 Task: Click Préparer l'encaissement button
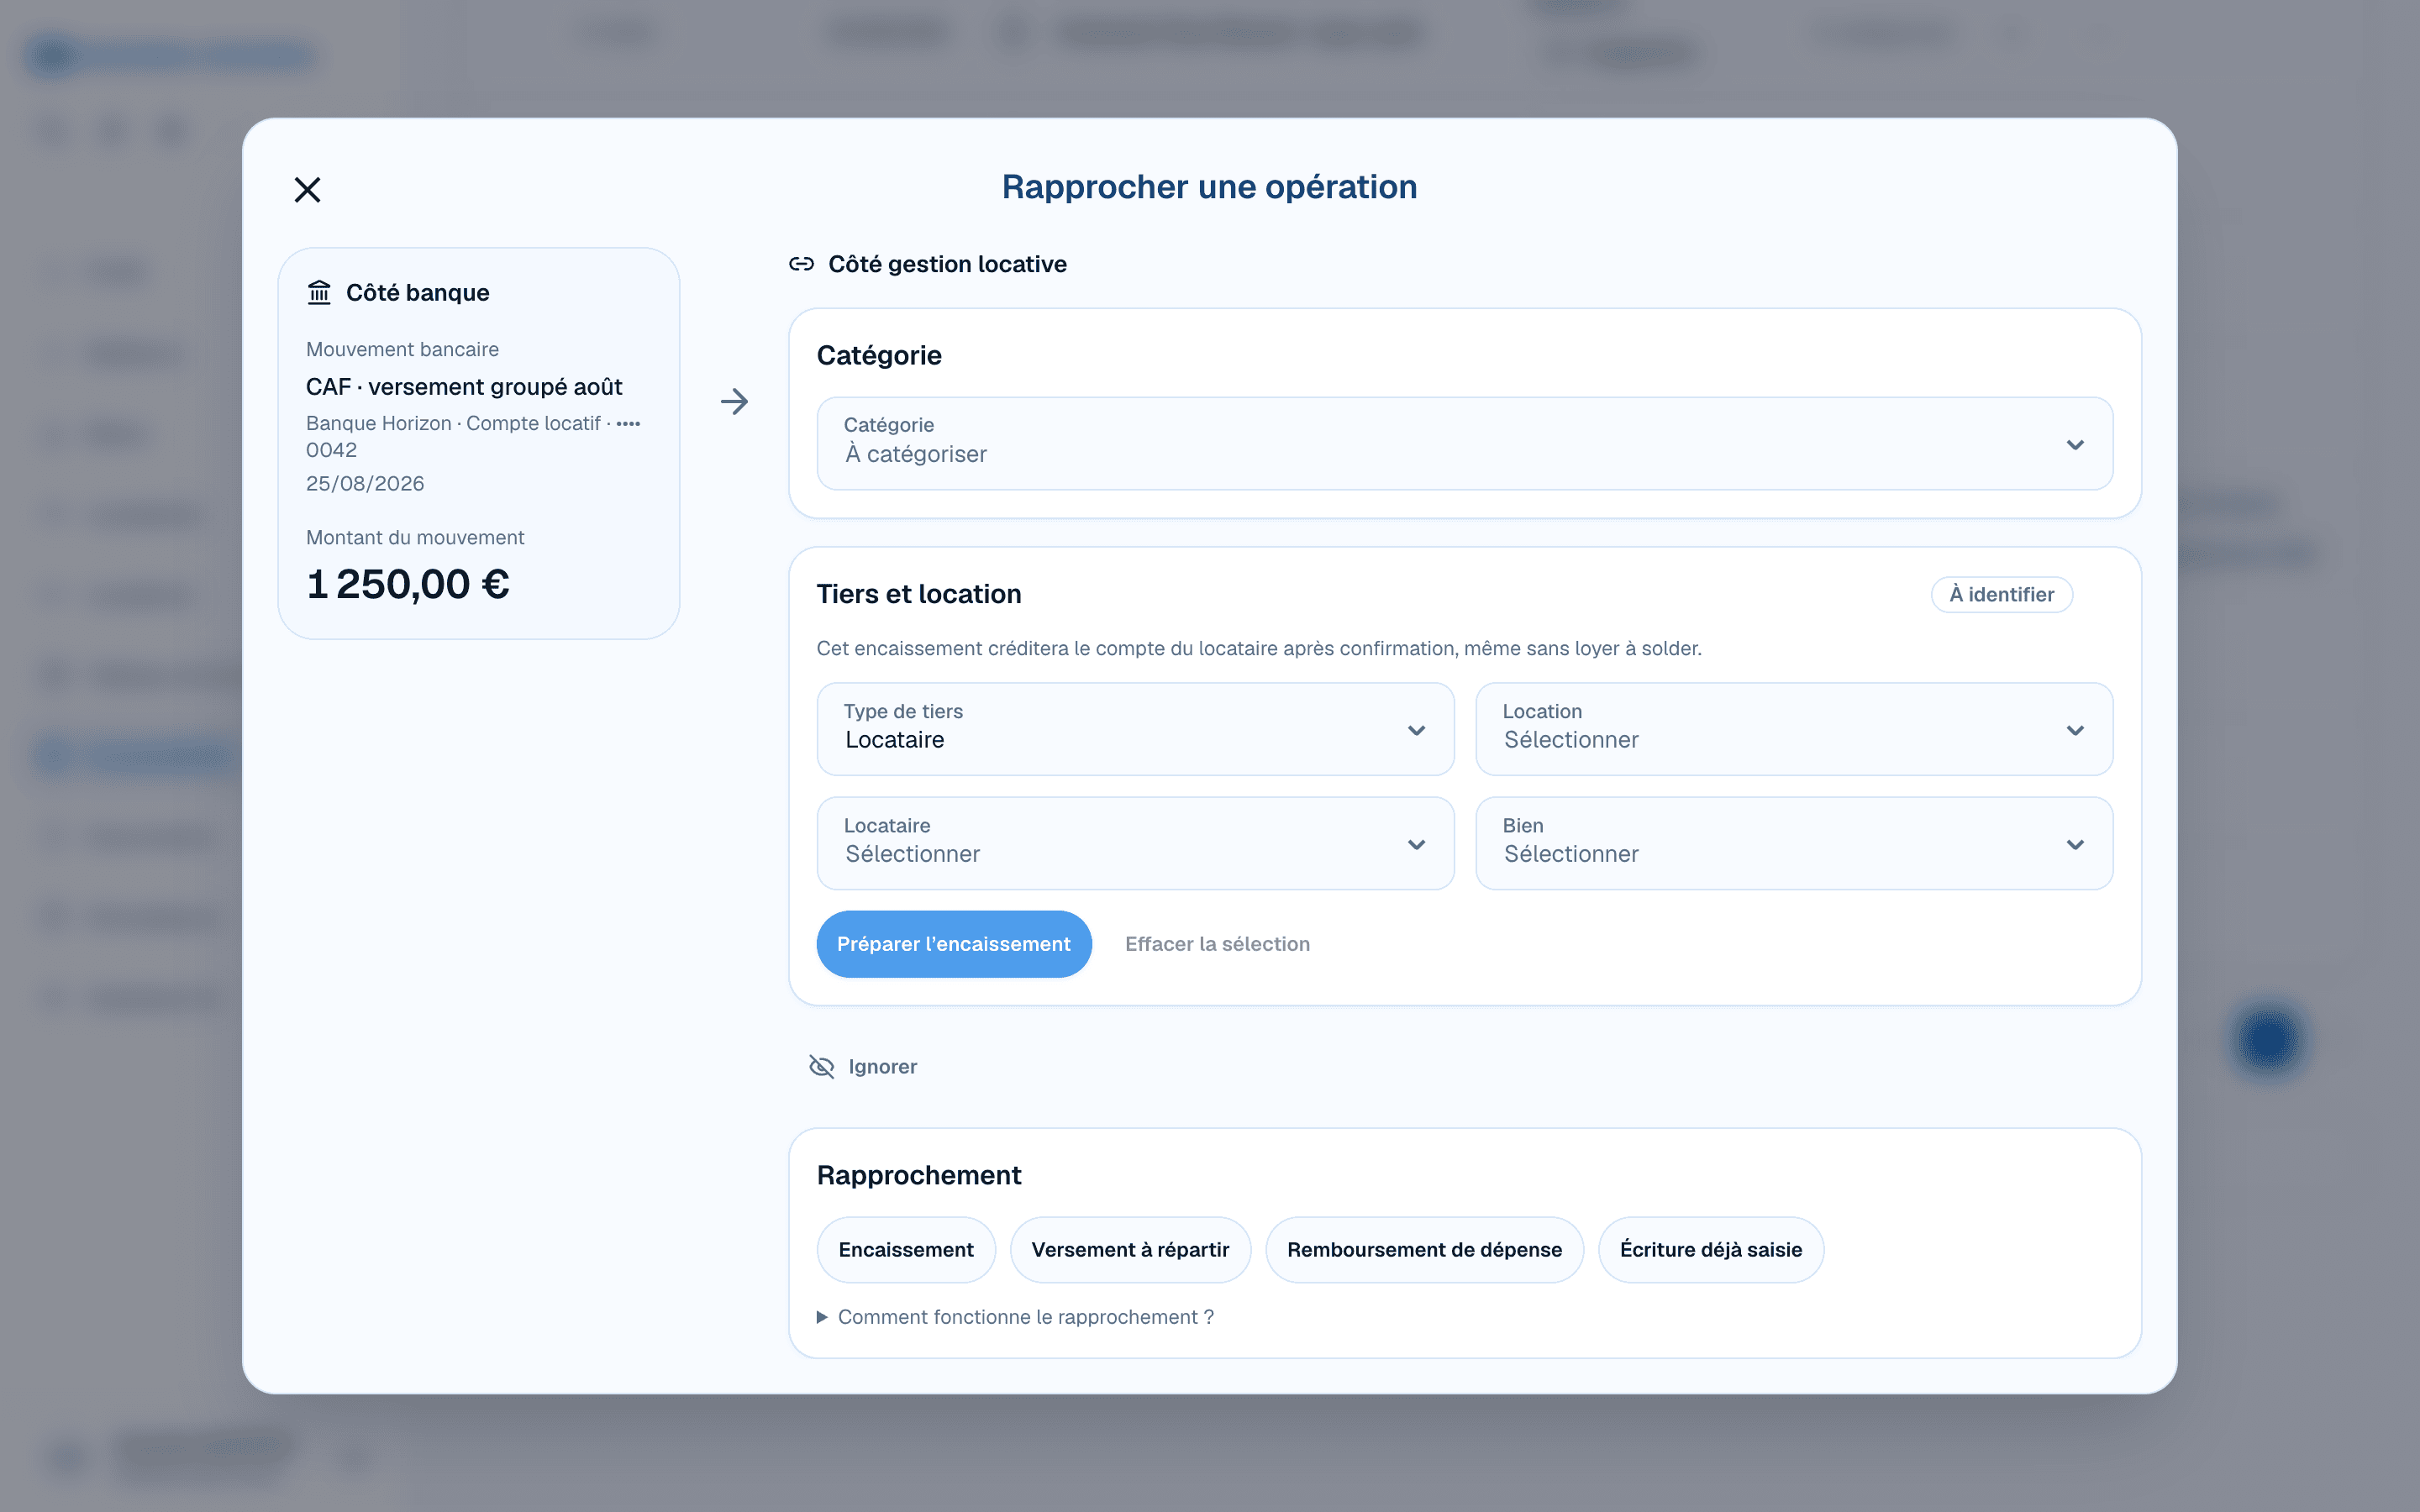(953, 944)
